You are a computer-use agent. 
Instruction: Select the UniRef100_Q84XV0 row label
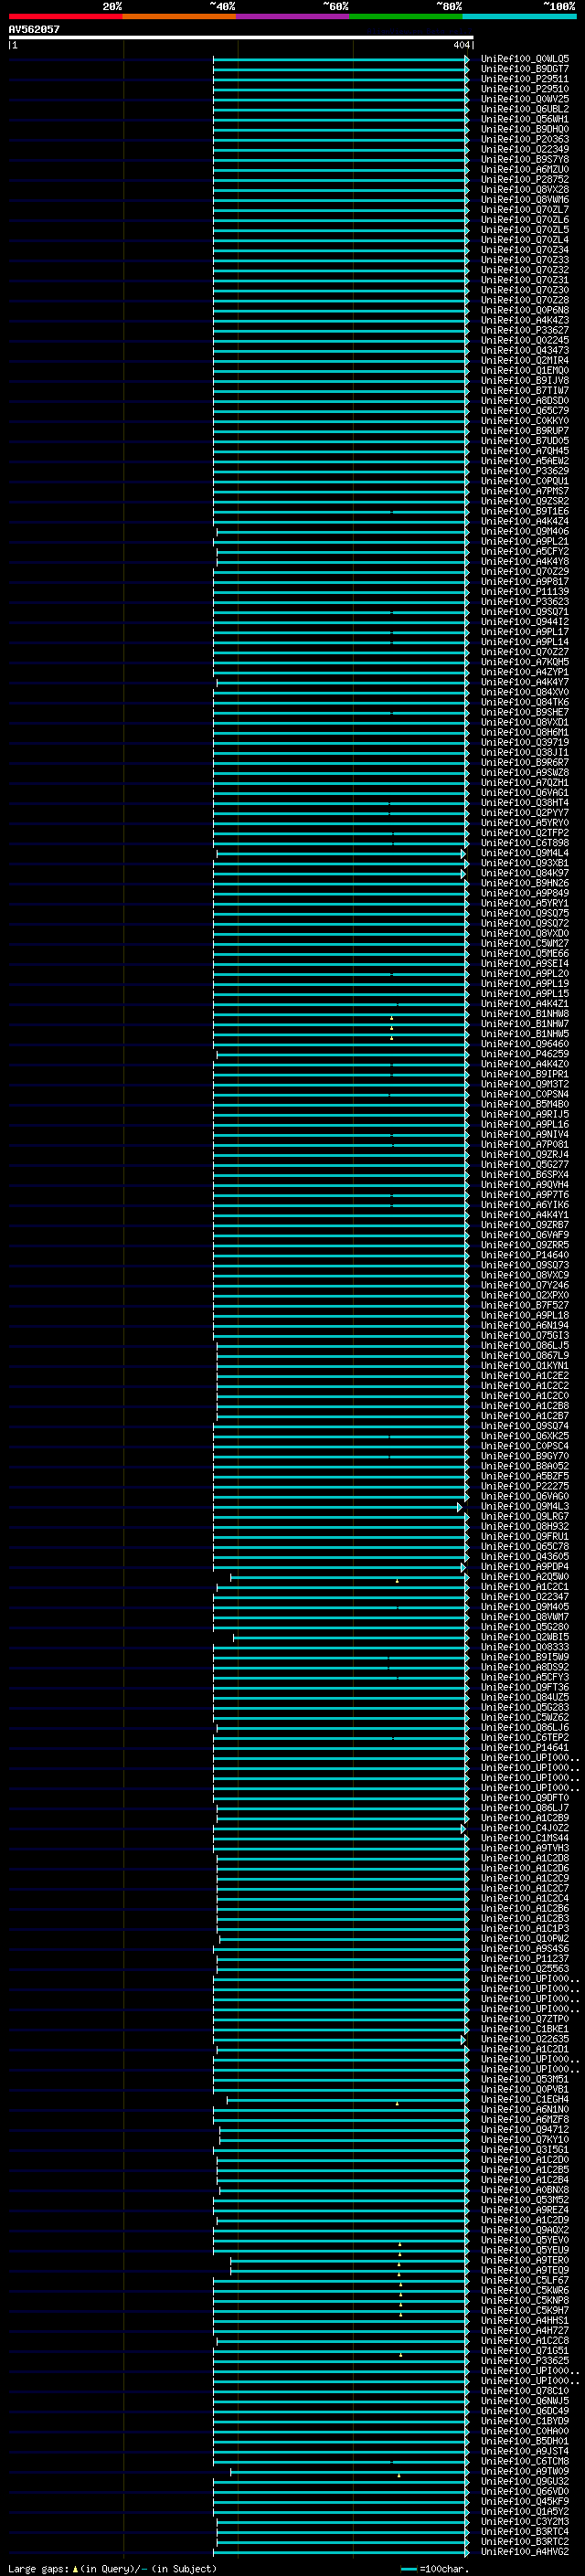pos(524,692)
